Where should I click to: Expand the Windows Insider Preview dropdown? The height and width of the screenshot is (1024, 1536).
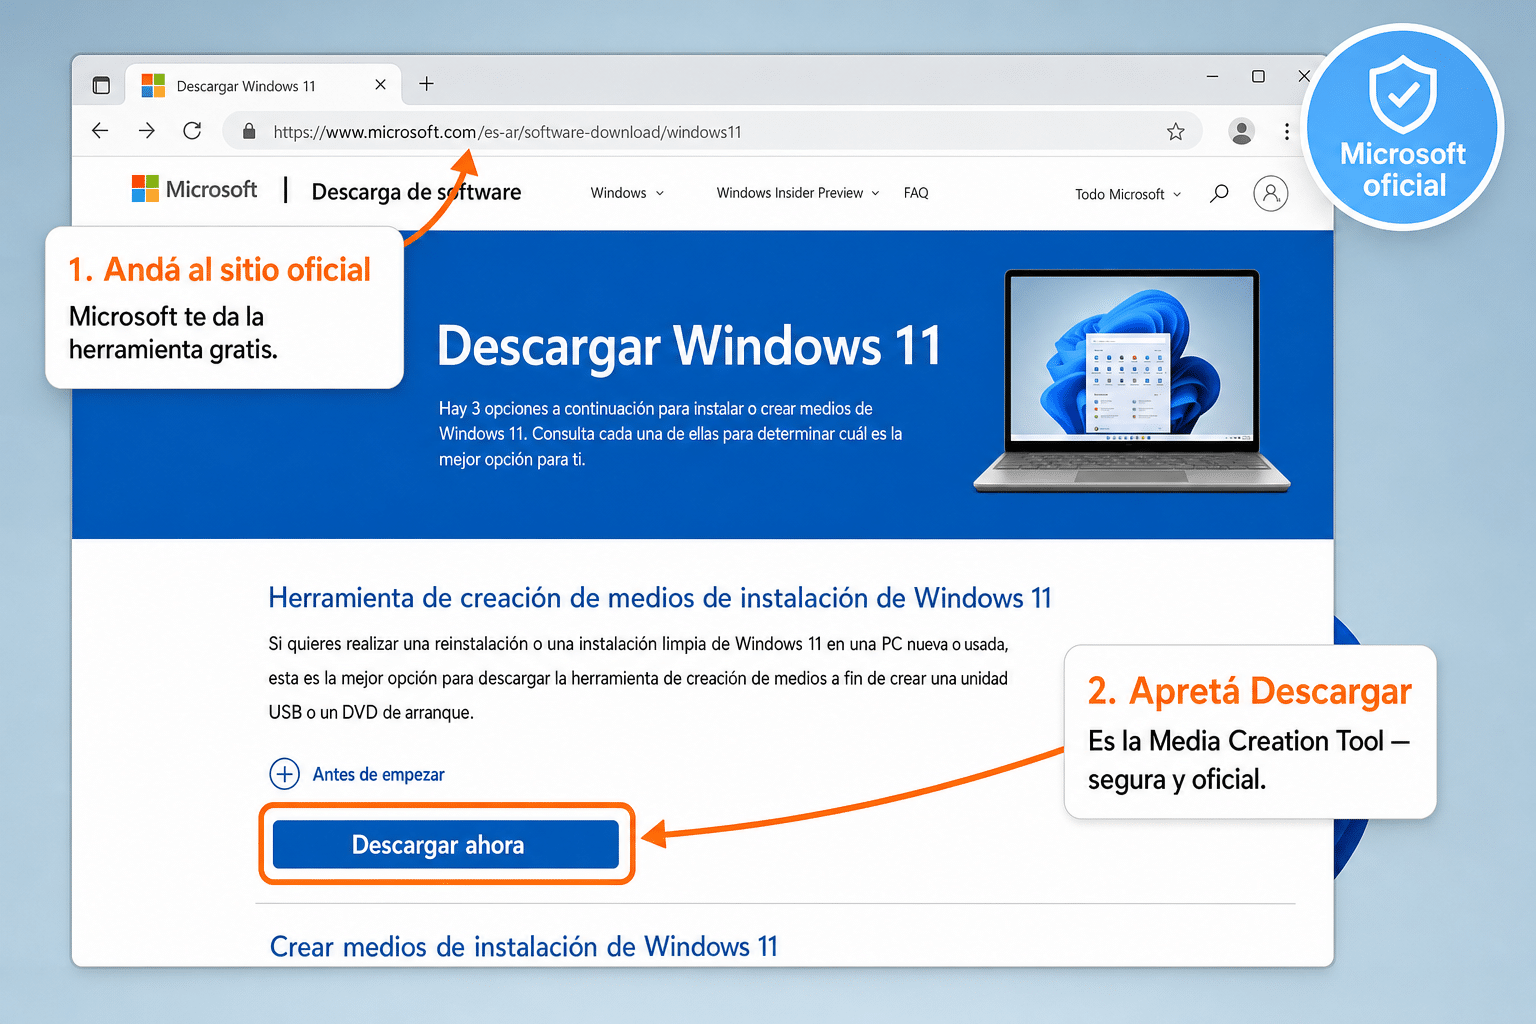pos(798,193)
